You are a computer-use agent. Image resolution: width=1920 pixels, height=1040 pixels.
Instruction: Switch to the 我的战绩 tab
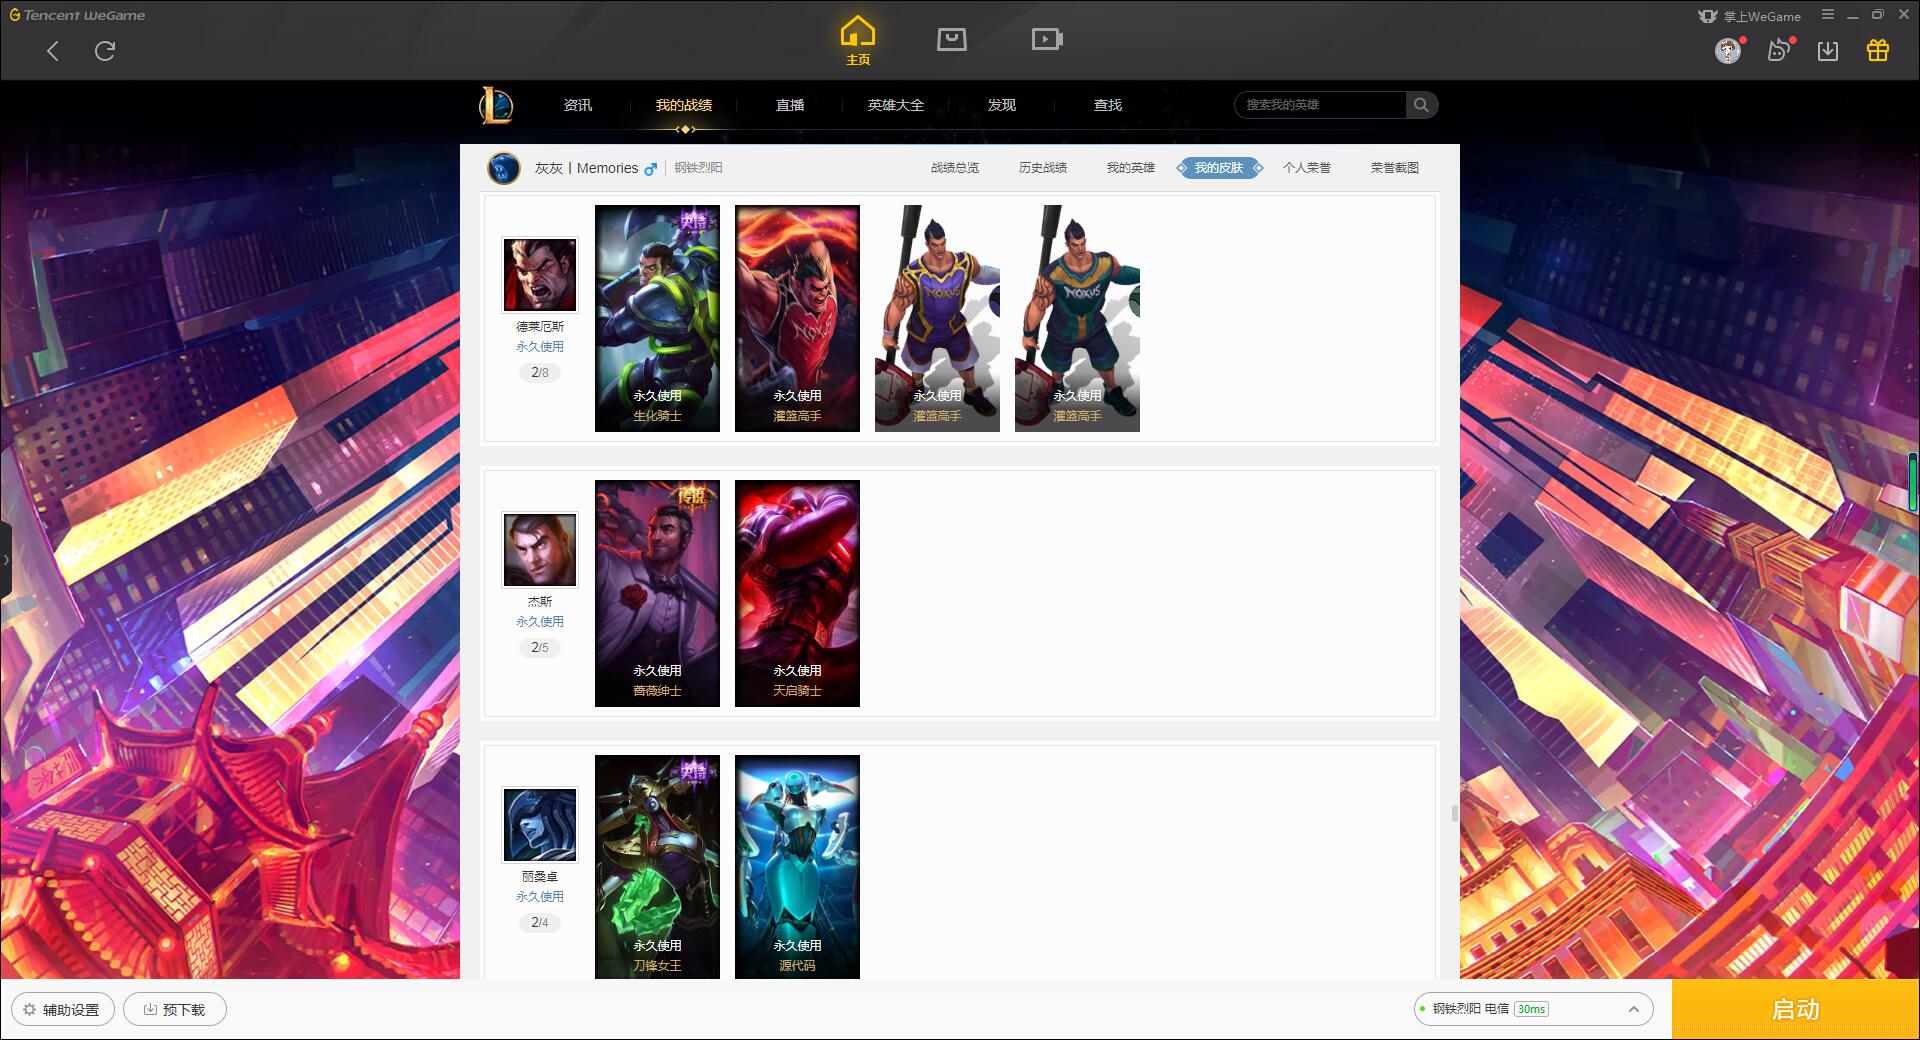(x=684, y=105)
